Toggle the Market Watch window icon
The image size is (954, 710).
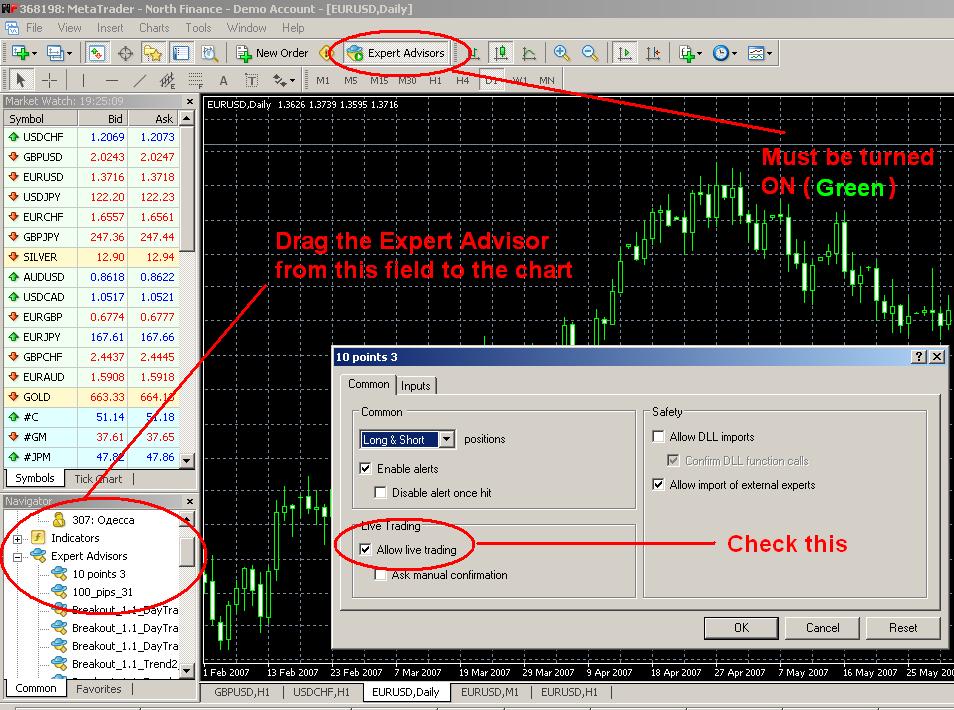pos(97,54)
